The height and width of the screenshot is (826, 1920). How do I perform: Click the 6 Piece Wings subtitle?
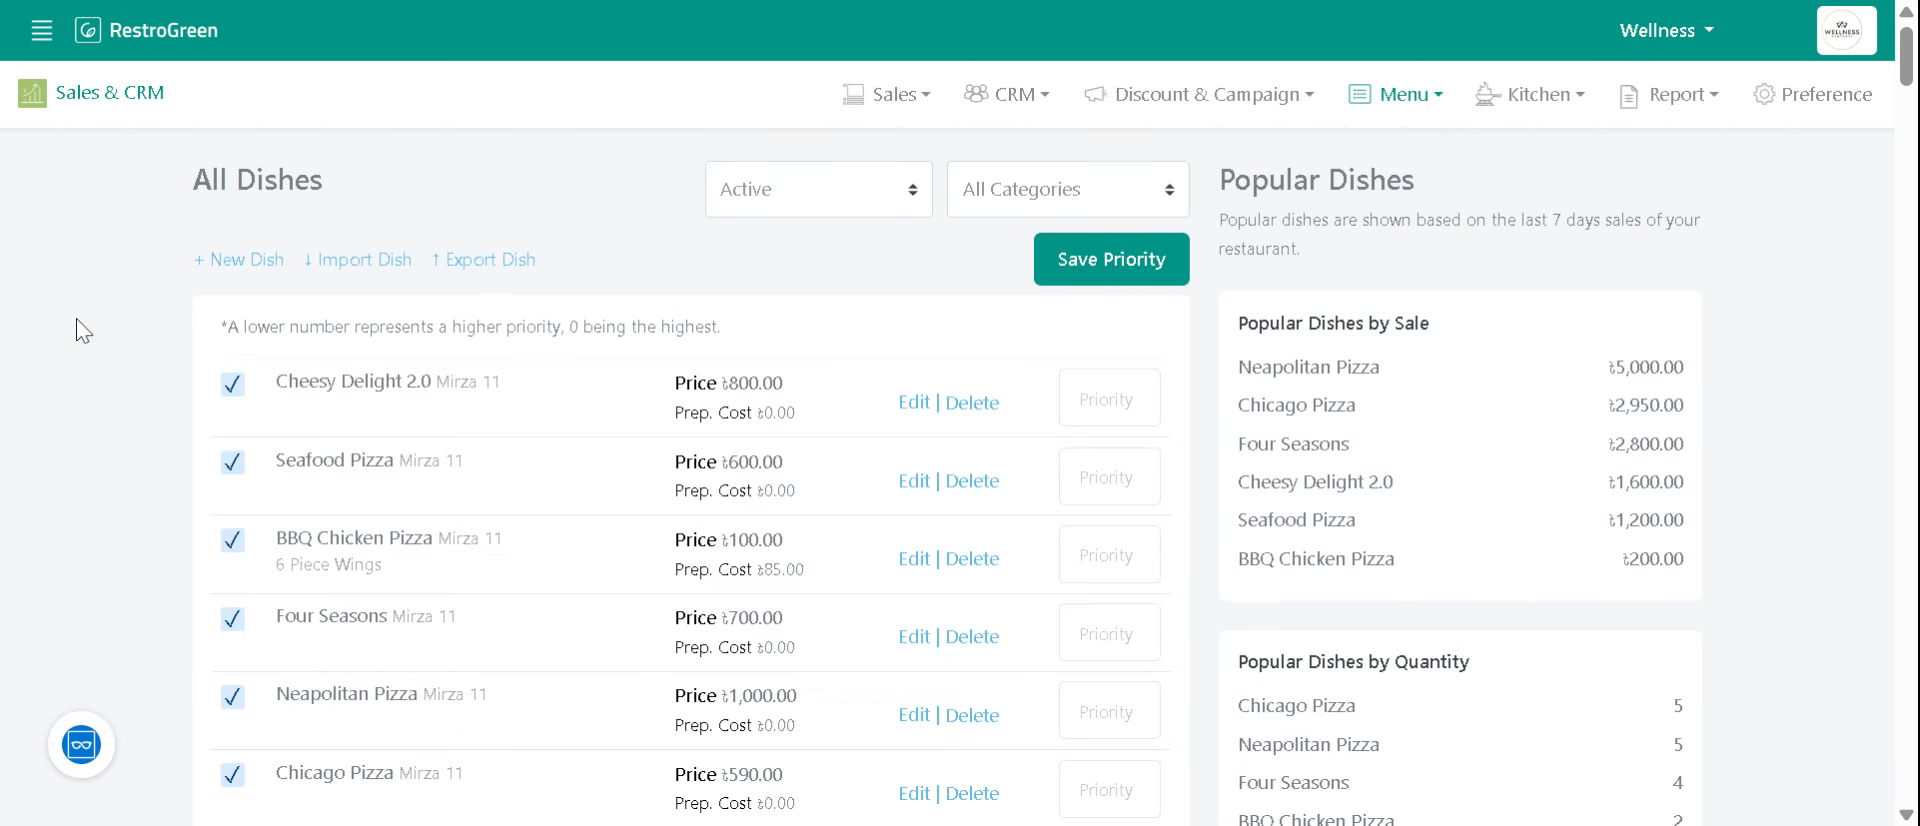328,564
